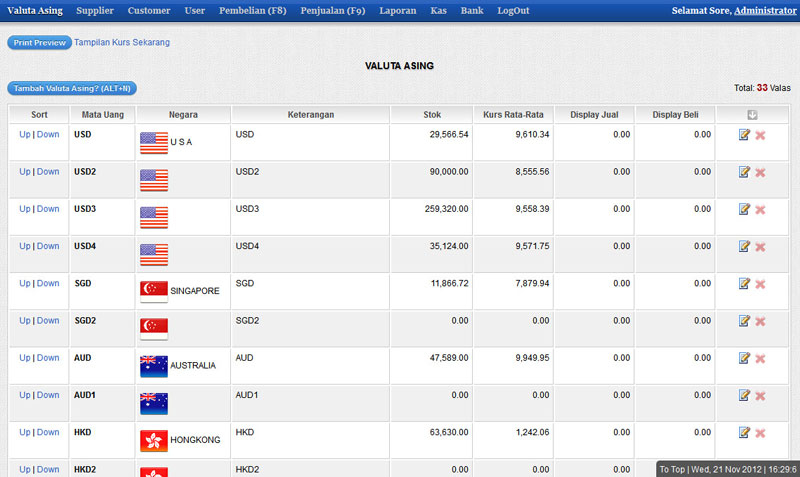
Task: Select the Bank menu item
Action: coord(471,10)
